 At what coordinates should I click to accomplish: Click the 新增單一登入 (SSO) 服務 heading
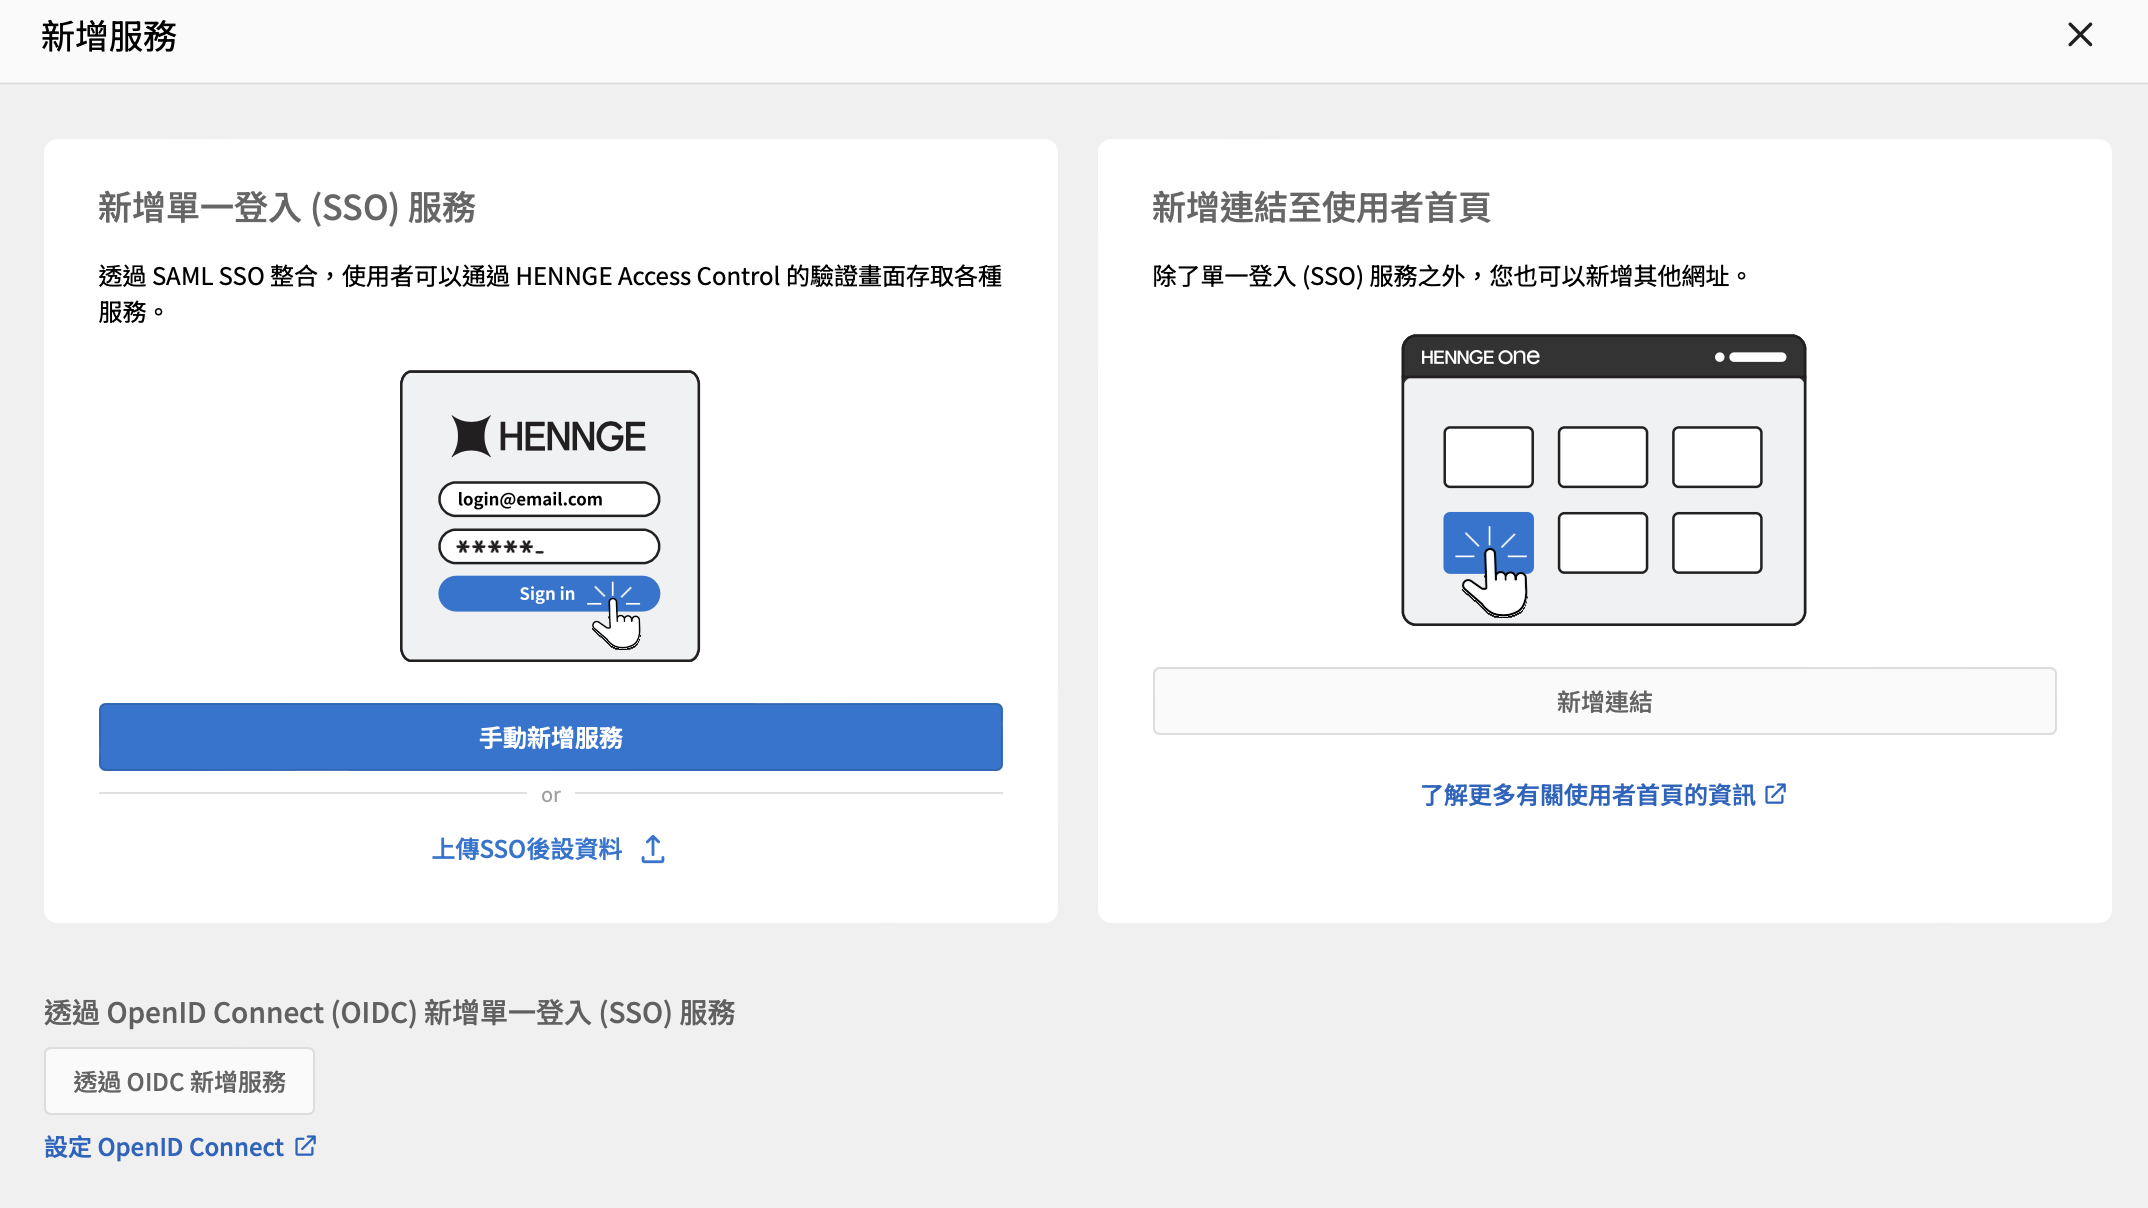coord(287,207)
